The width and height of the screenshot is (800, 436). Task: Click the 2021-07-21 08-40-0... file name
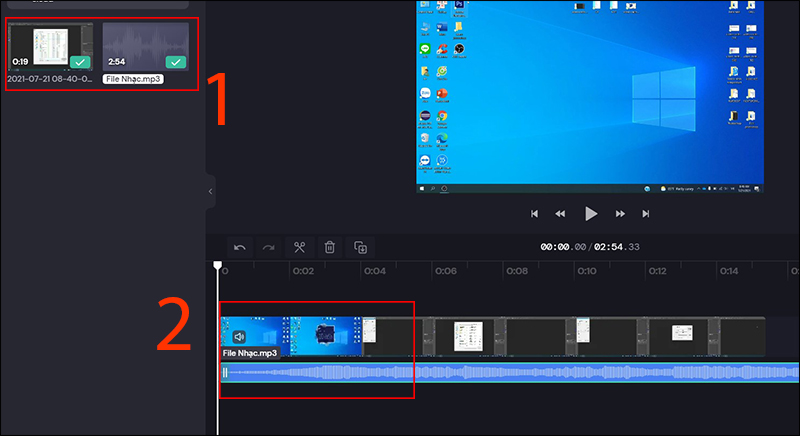49,79
